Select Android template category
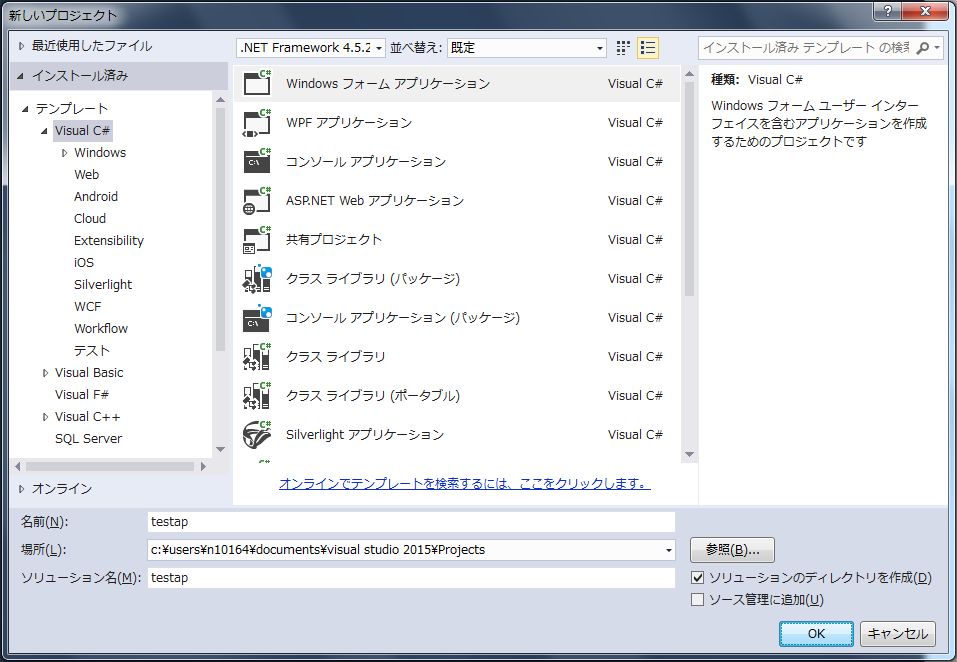The height and width of the screenshot is (662, 957). pyautogui.click(x=96, y=196)
